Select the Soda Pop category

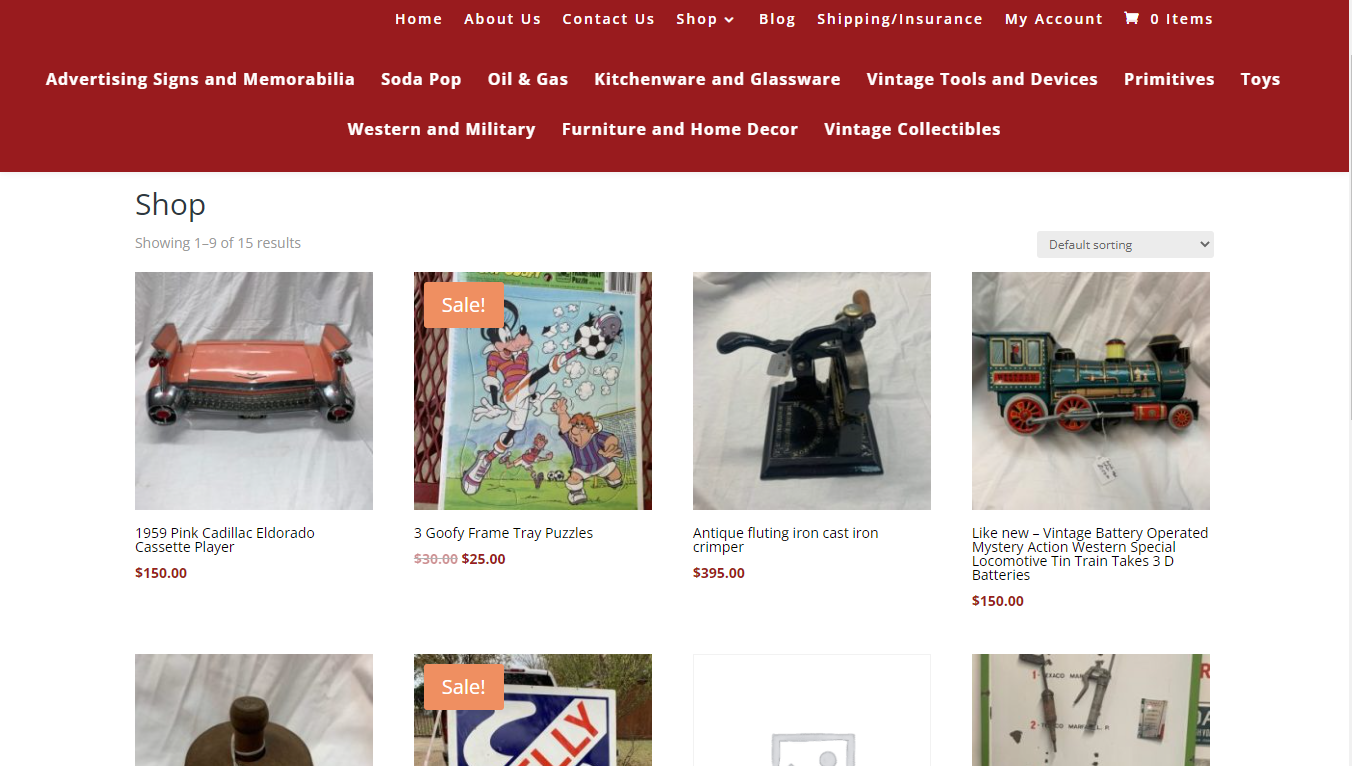point(421,79)
